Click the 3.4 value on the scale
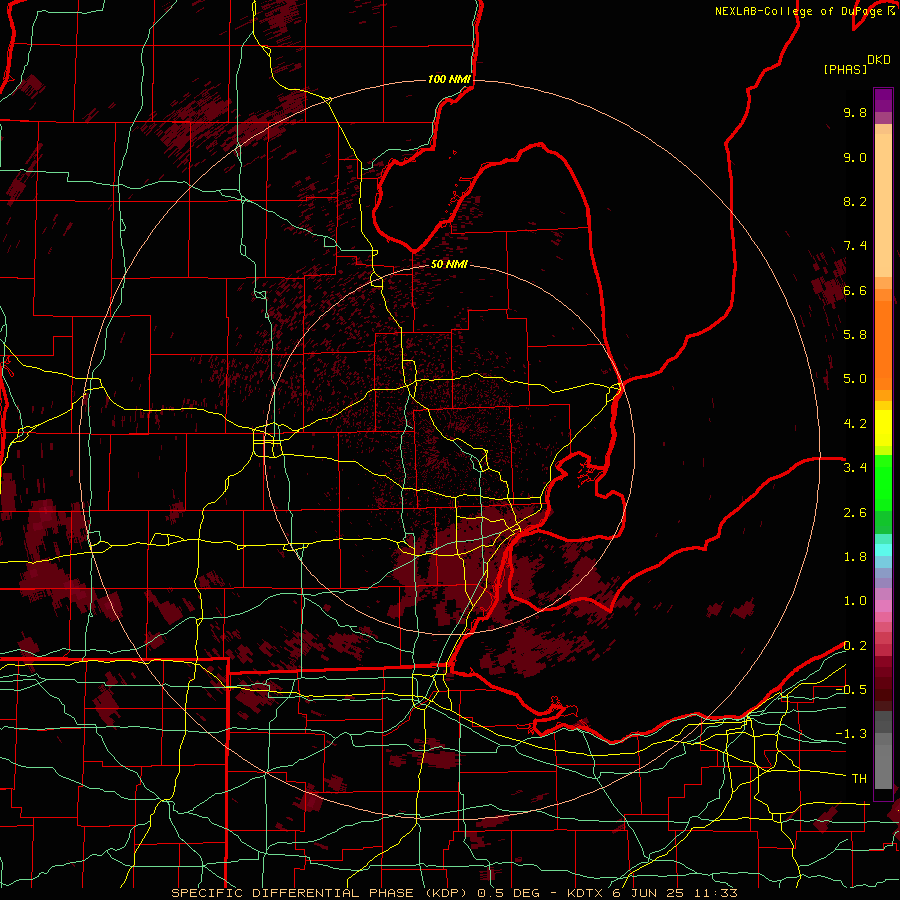This screenshot has height=900, width=900. click(855, 468)
